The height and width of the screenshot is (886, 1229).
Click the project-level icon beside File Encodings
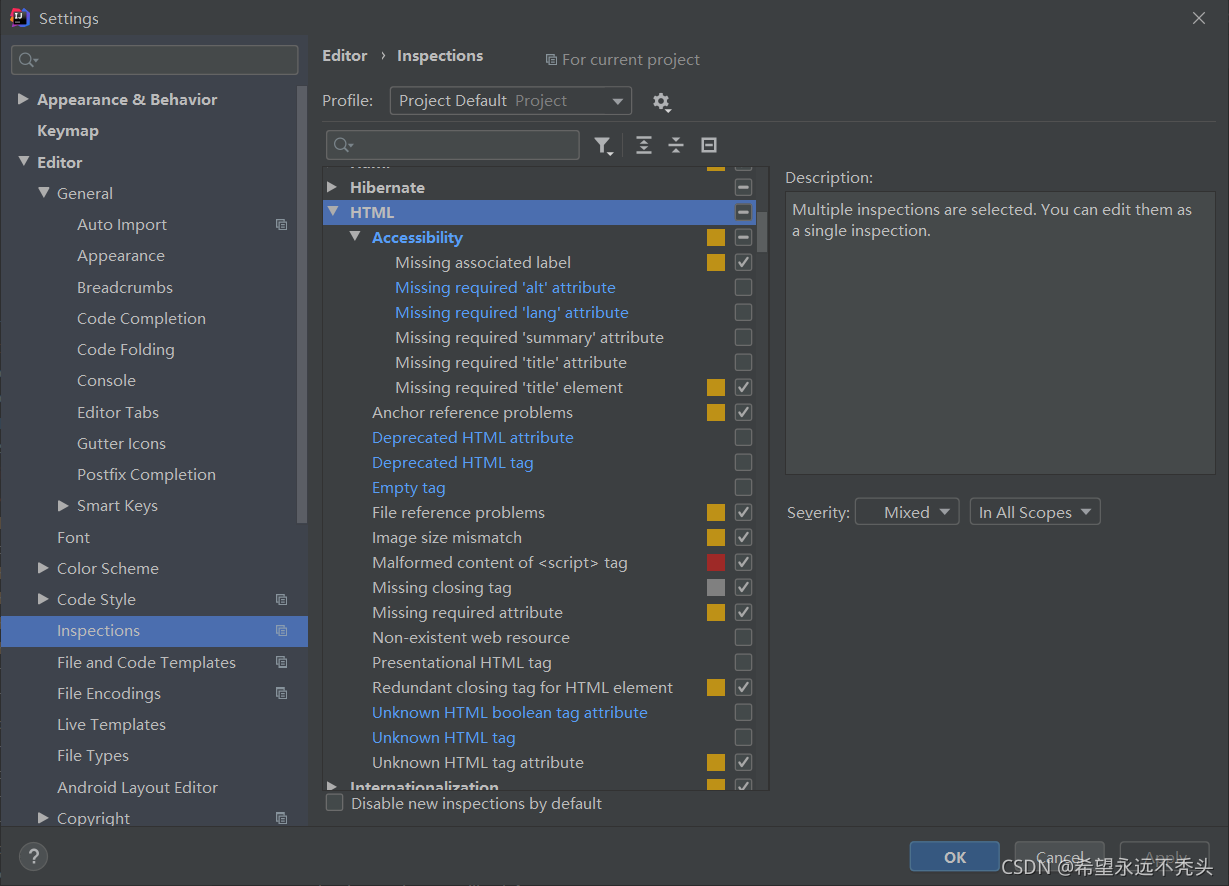click(282, 694)
